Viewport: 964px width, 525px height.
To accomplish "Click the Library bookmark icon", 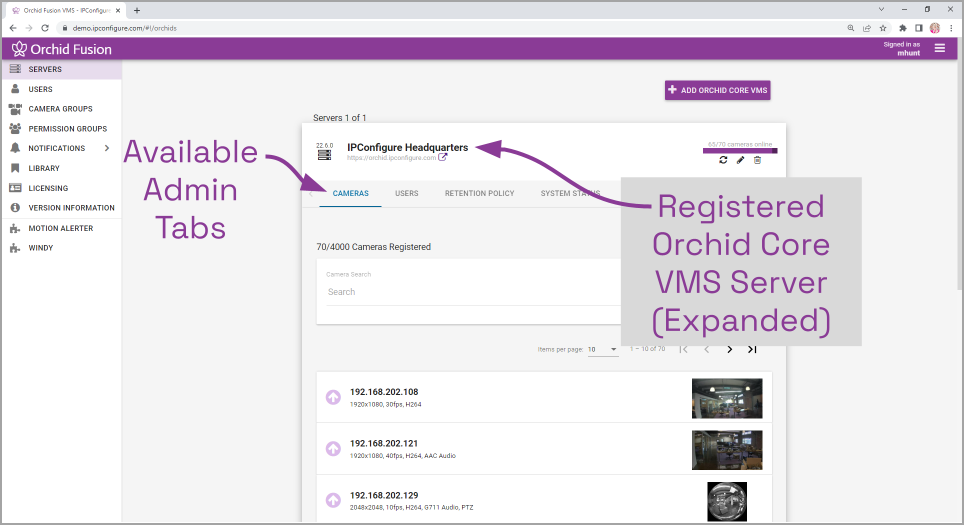I will coord(15,168).
